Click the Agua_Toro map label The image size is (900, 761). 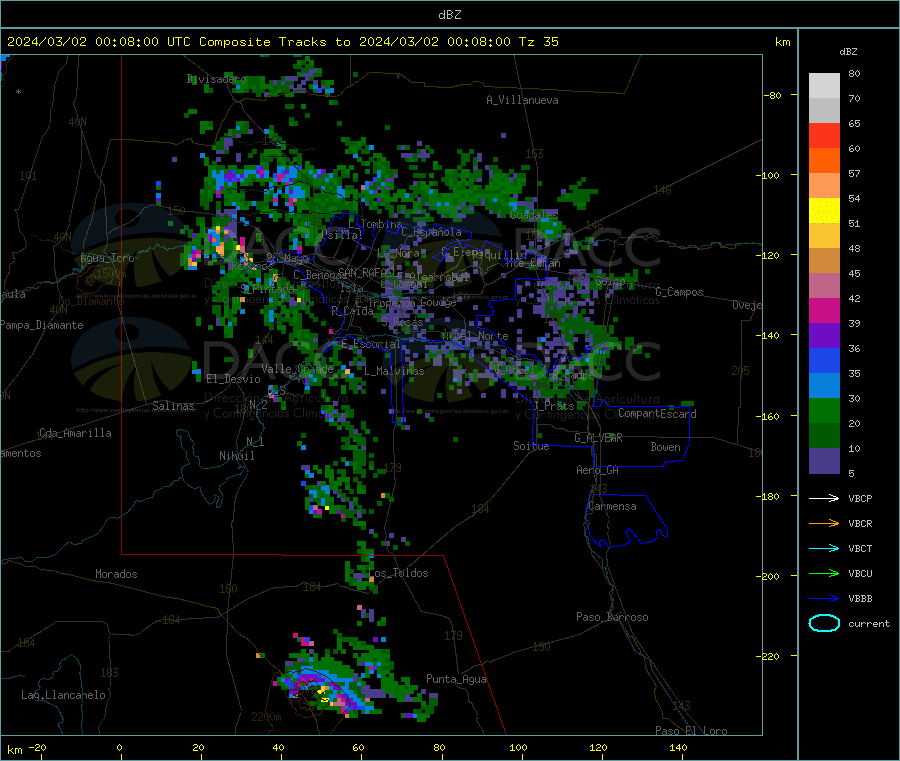click(x=107, y=258)
